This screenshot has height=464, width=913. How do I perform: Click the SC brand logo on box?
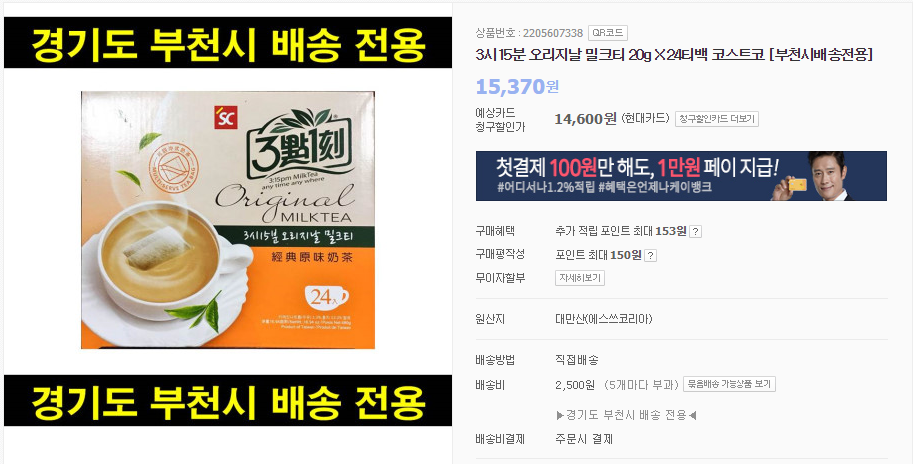(x=225, y=117)
